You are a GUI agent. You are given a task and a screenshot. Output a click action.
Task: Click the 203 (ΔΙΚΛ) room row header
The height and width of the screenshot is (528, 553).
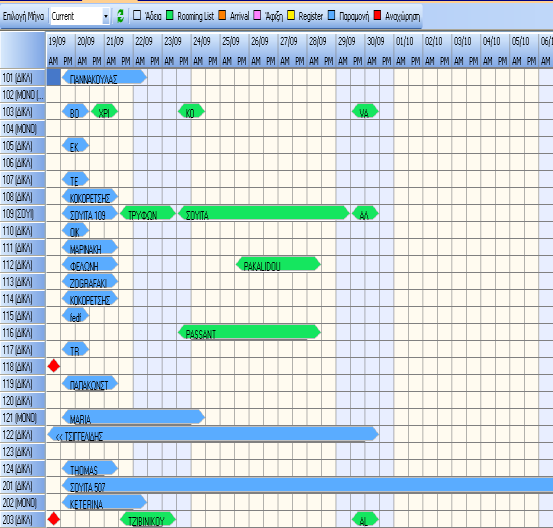23,519
